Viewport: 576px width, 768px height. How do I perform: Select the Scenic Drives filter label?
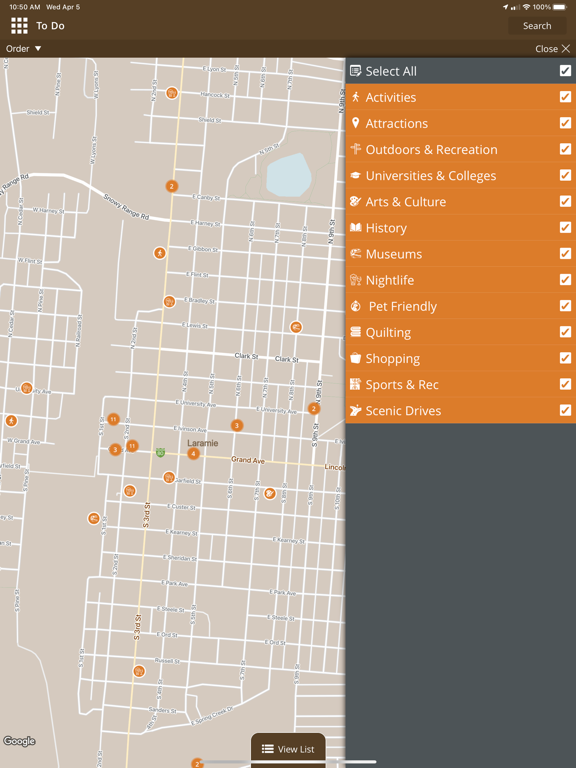(x=403, y=410)
